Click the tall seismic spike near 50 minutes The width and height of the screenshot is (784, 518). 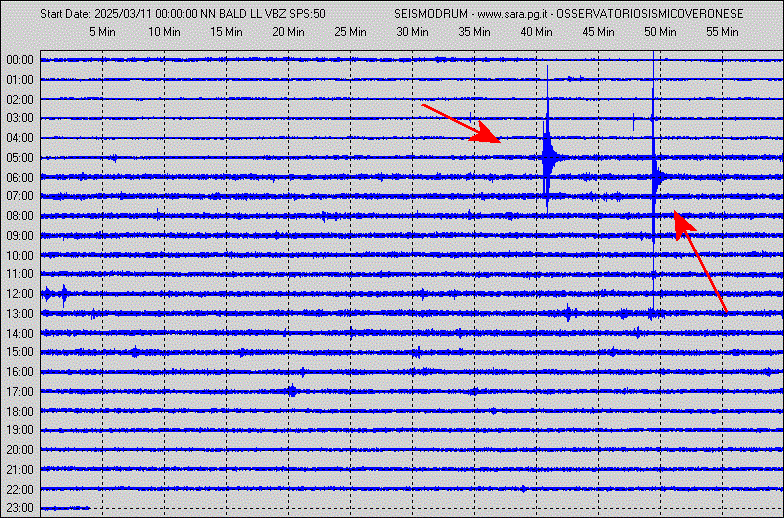pos(654,178)
